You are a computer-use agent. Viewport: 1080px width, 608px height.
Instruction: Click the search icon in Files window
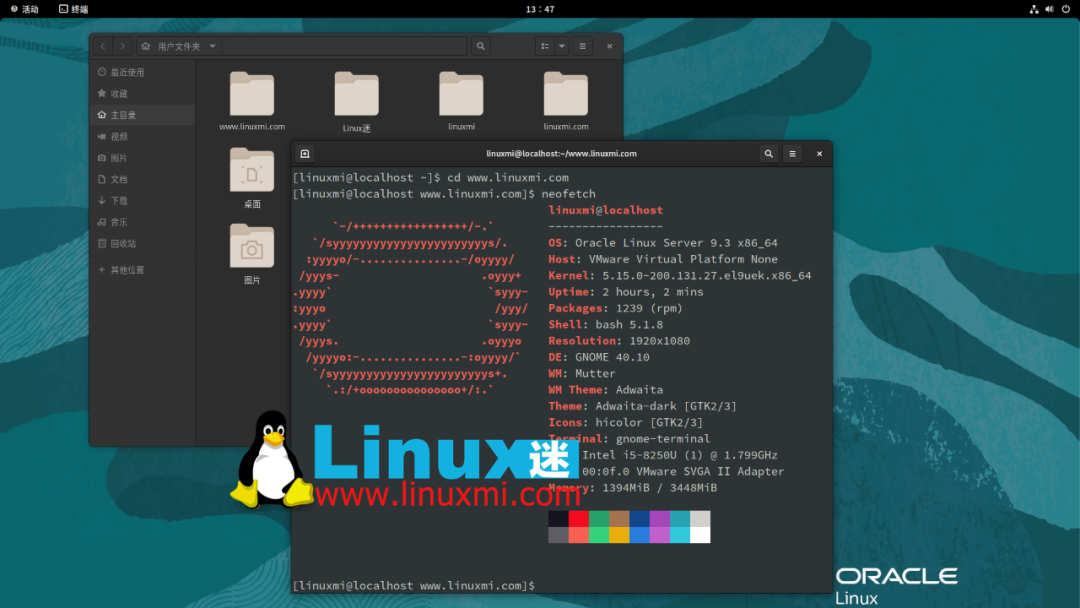click(x=481, y=46)
